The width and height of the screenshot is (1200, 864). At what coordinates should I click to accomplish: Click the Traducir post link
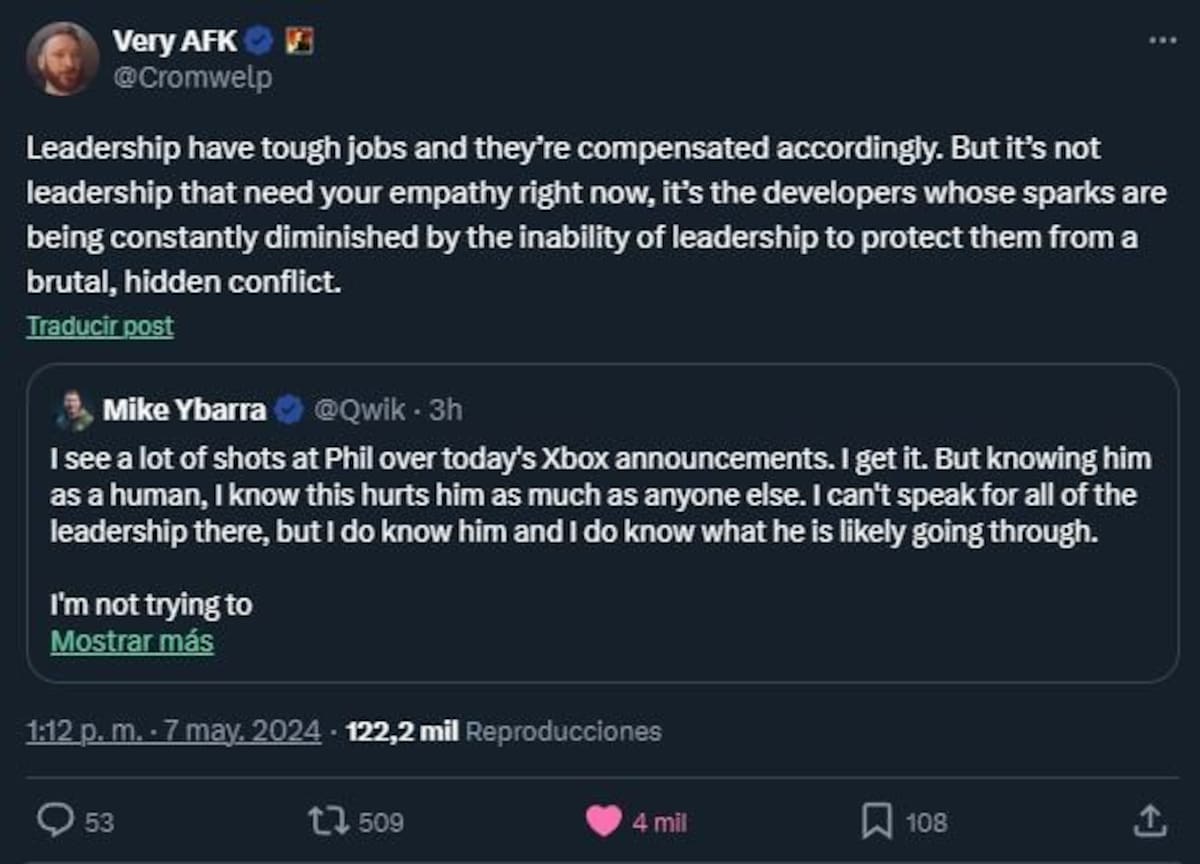[x=100, y=326]
